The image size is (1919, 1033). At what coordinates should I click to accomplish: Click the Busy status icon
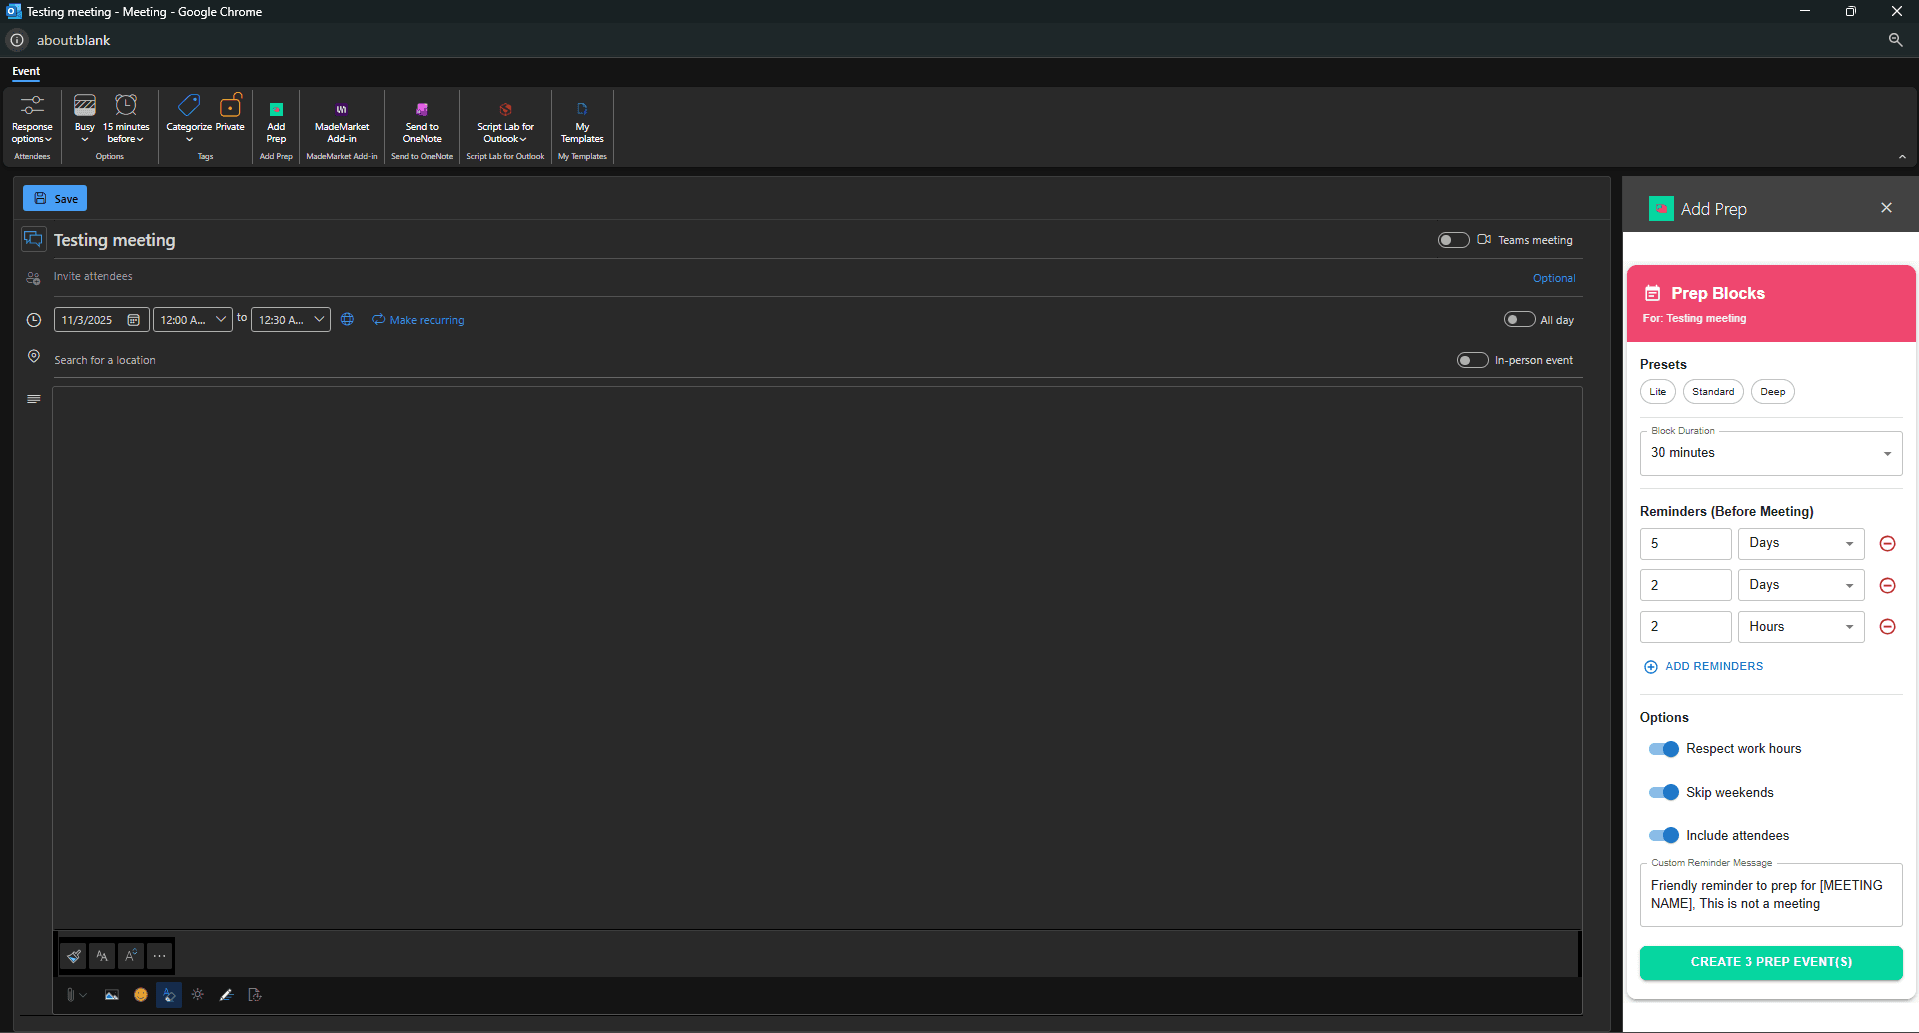click(x=85, y=105)
